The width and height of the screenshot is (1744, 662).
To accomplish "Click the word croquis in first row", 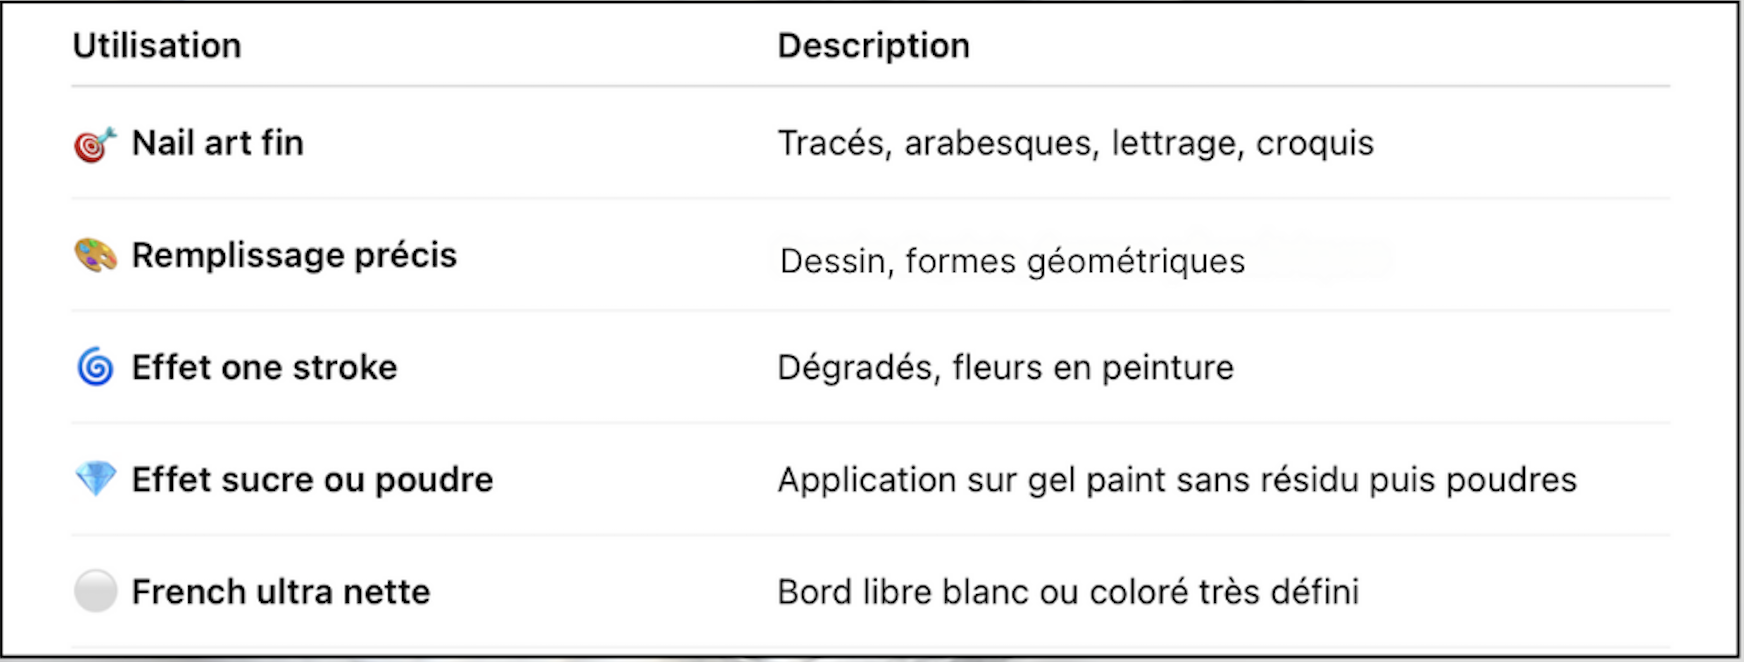I will [1315, 145].
